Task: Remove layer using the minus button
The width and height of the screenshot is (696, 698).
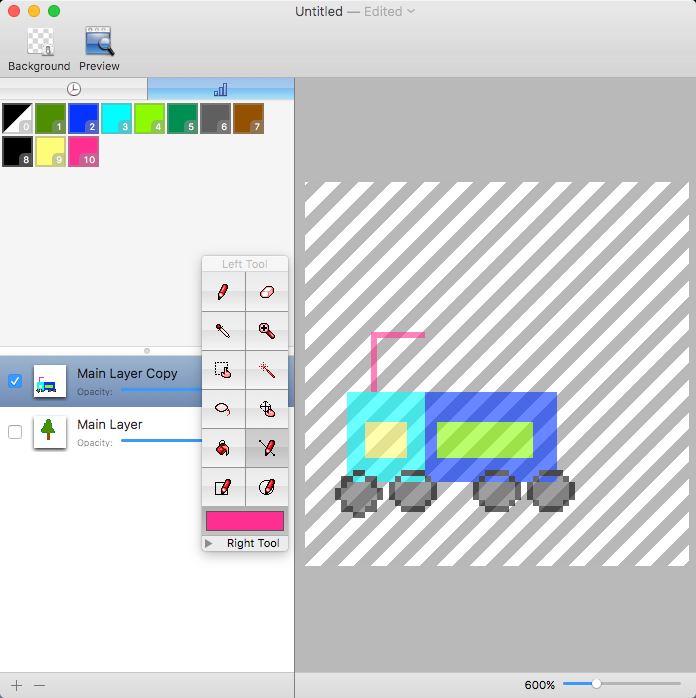Action: 40,686
